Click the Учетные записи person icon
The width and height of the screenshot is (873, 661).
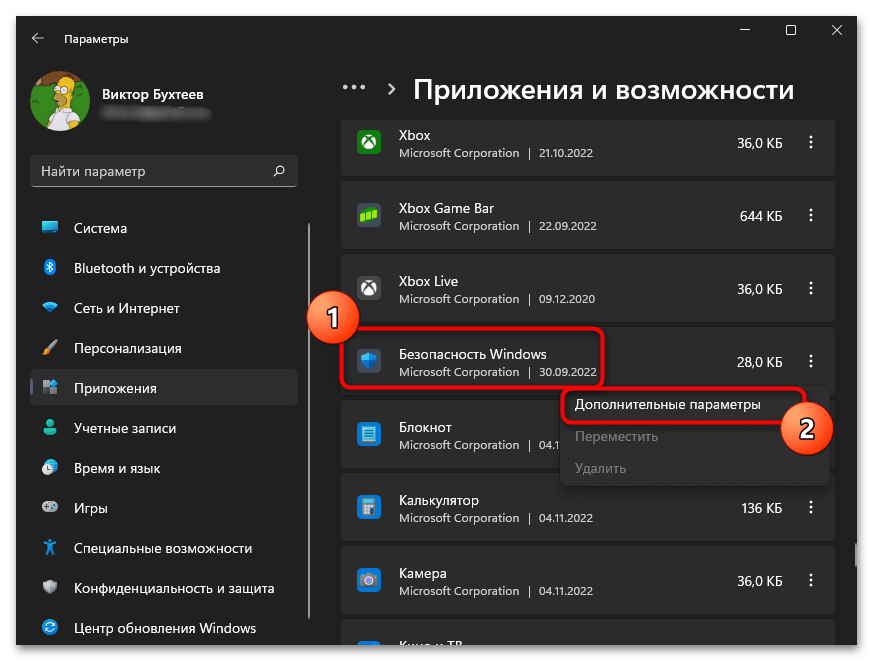[x=50, y=428]
